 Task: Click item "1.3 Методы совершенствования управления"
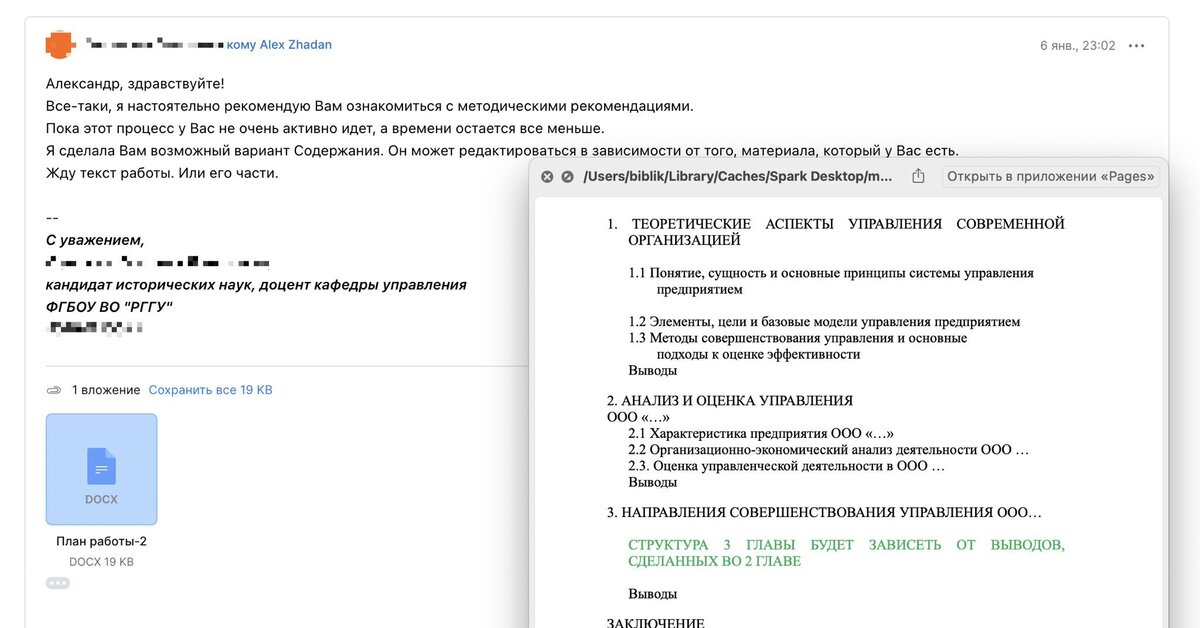(798, 346)
